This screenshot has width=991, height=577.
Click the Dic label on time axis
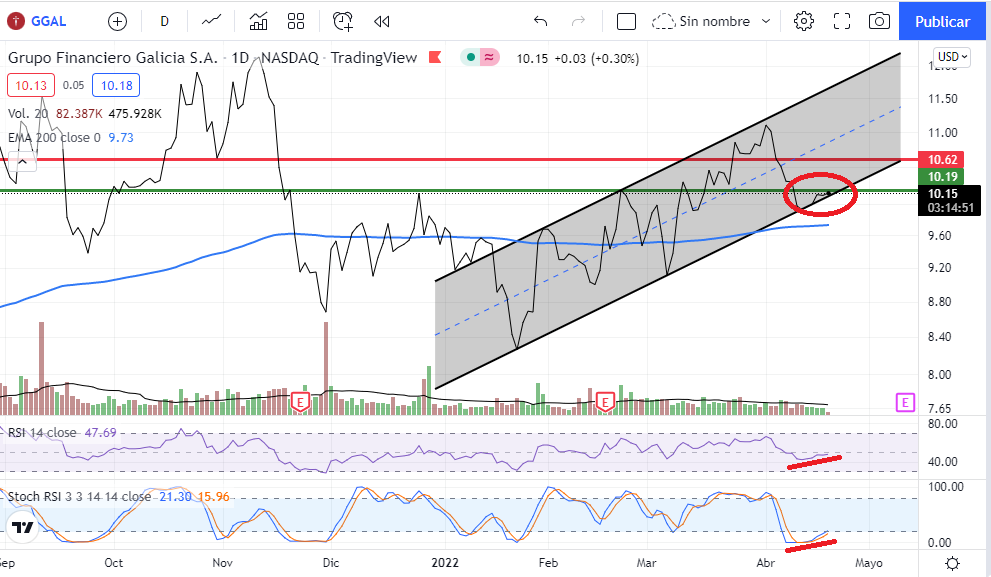click(x=331, y=563)
